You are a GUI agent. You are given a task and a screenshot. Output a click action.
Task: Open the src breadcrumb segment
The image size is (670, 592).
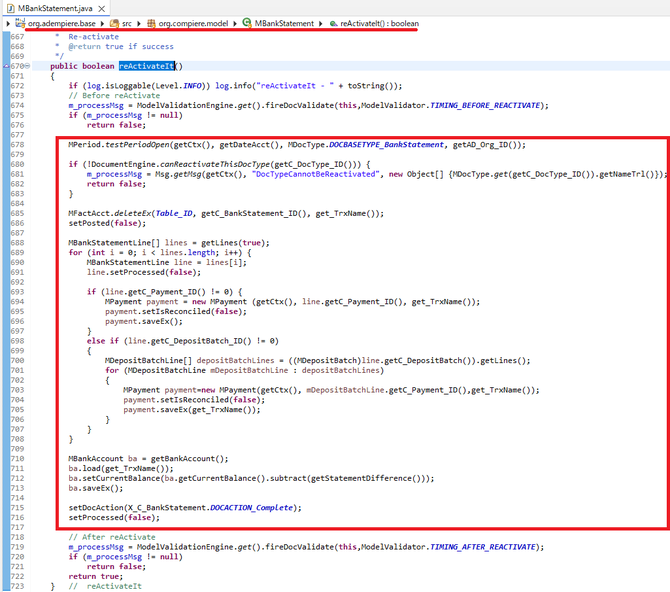coord(126,24)
